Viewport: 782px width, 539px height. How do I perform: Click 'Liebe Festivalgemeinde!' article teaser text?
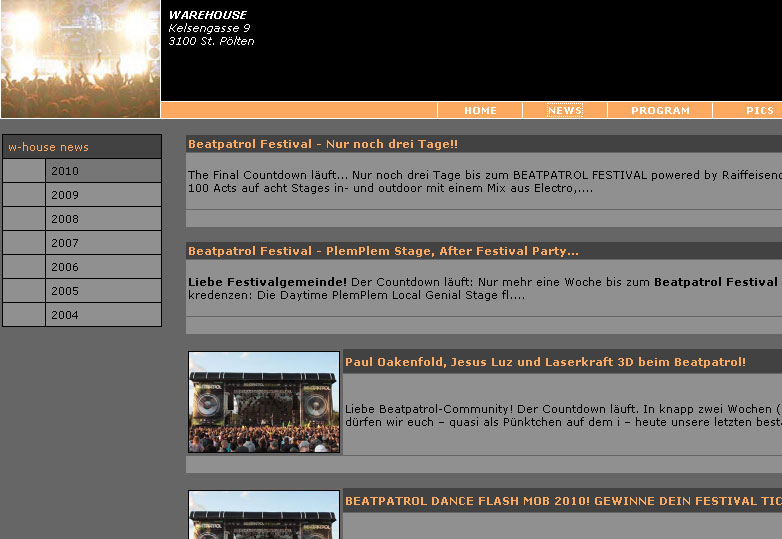coord(484,288)
